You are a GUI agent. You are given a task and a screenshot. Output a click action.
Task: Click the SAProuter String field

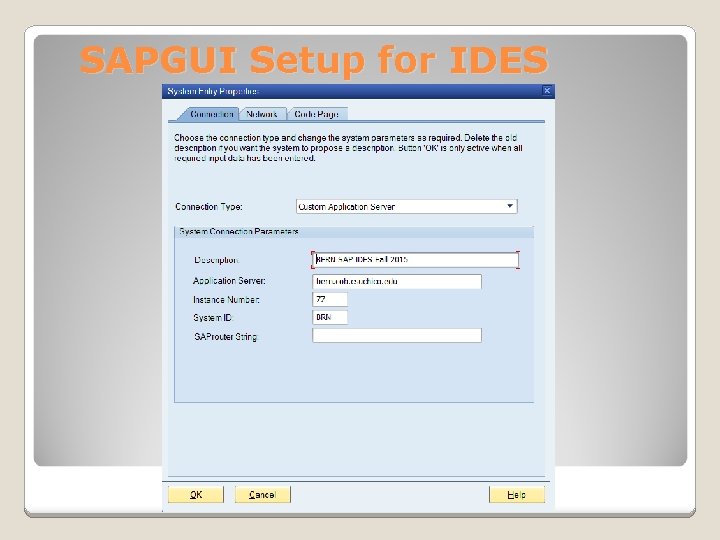click(397, 336)
